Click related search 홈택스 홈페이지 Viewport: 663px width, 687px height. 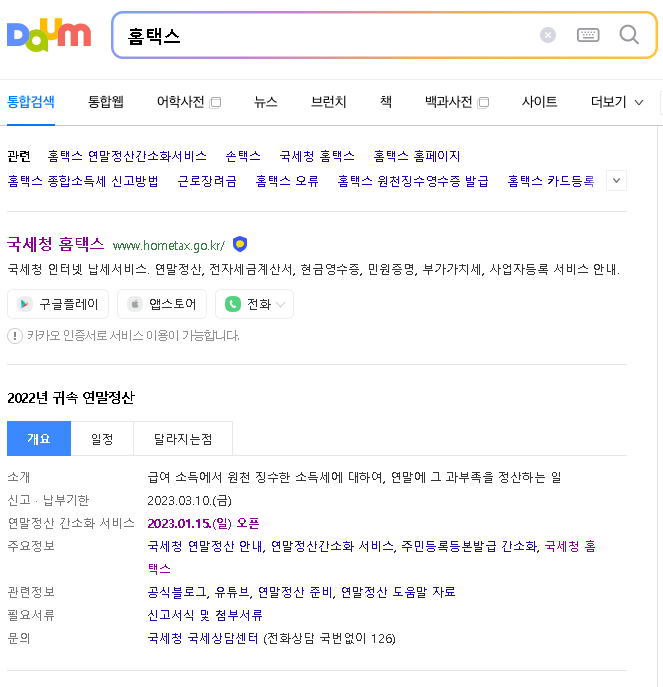tap(416, 156)
